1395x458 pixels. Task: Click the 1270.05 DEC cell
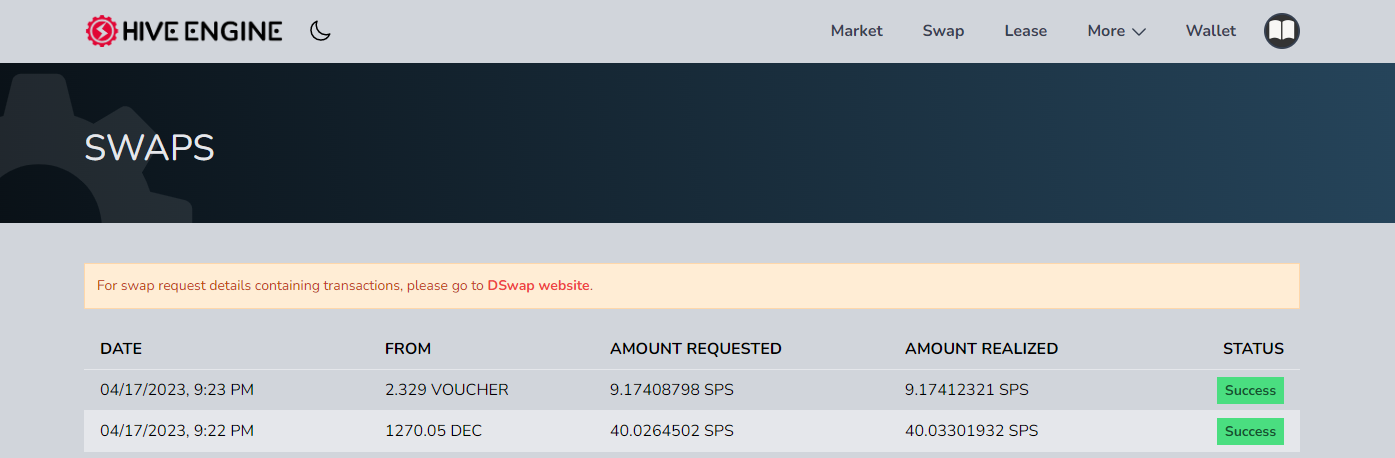(x=433, y=431)
